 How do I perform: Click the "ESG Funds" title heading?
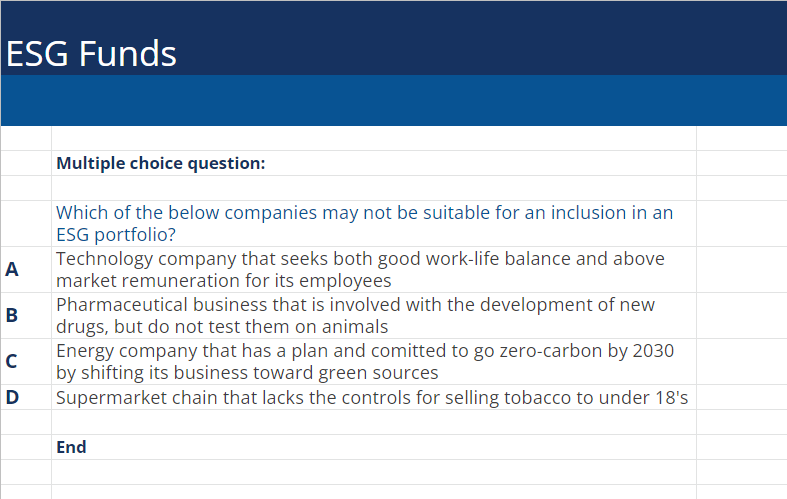click(91, 53)
